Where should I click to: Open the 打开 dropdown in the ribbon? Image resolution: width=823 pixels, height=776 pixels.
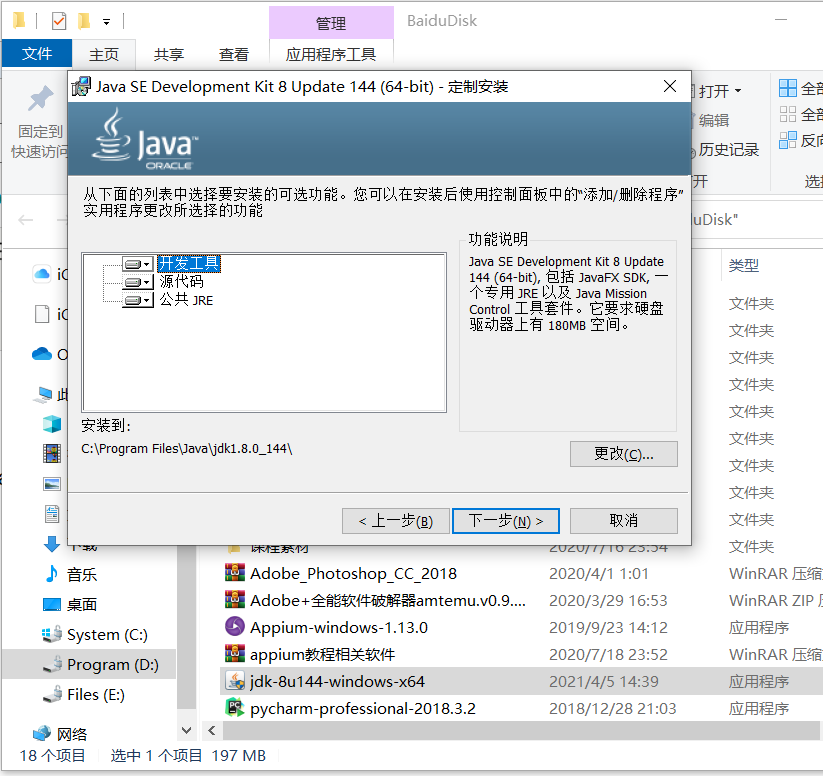(720, 91)
